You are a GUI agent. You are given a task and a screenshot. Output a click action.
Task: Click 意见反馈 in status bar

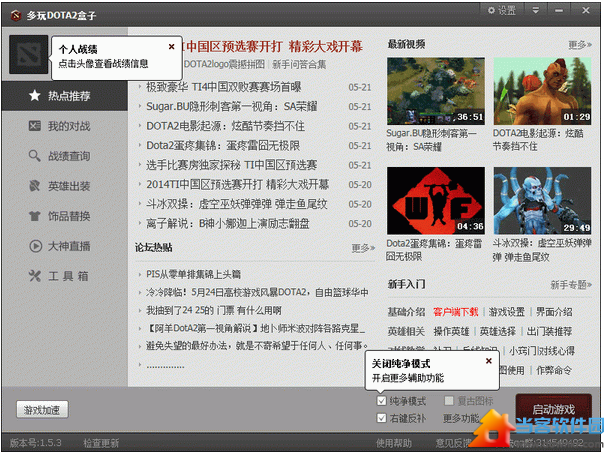[x=453, y=443]
